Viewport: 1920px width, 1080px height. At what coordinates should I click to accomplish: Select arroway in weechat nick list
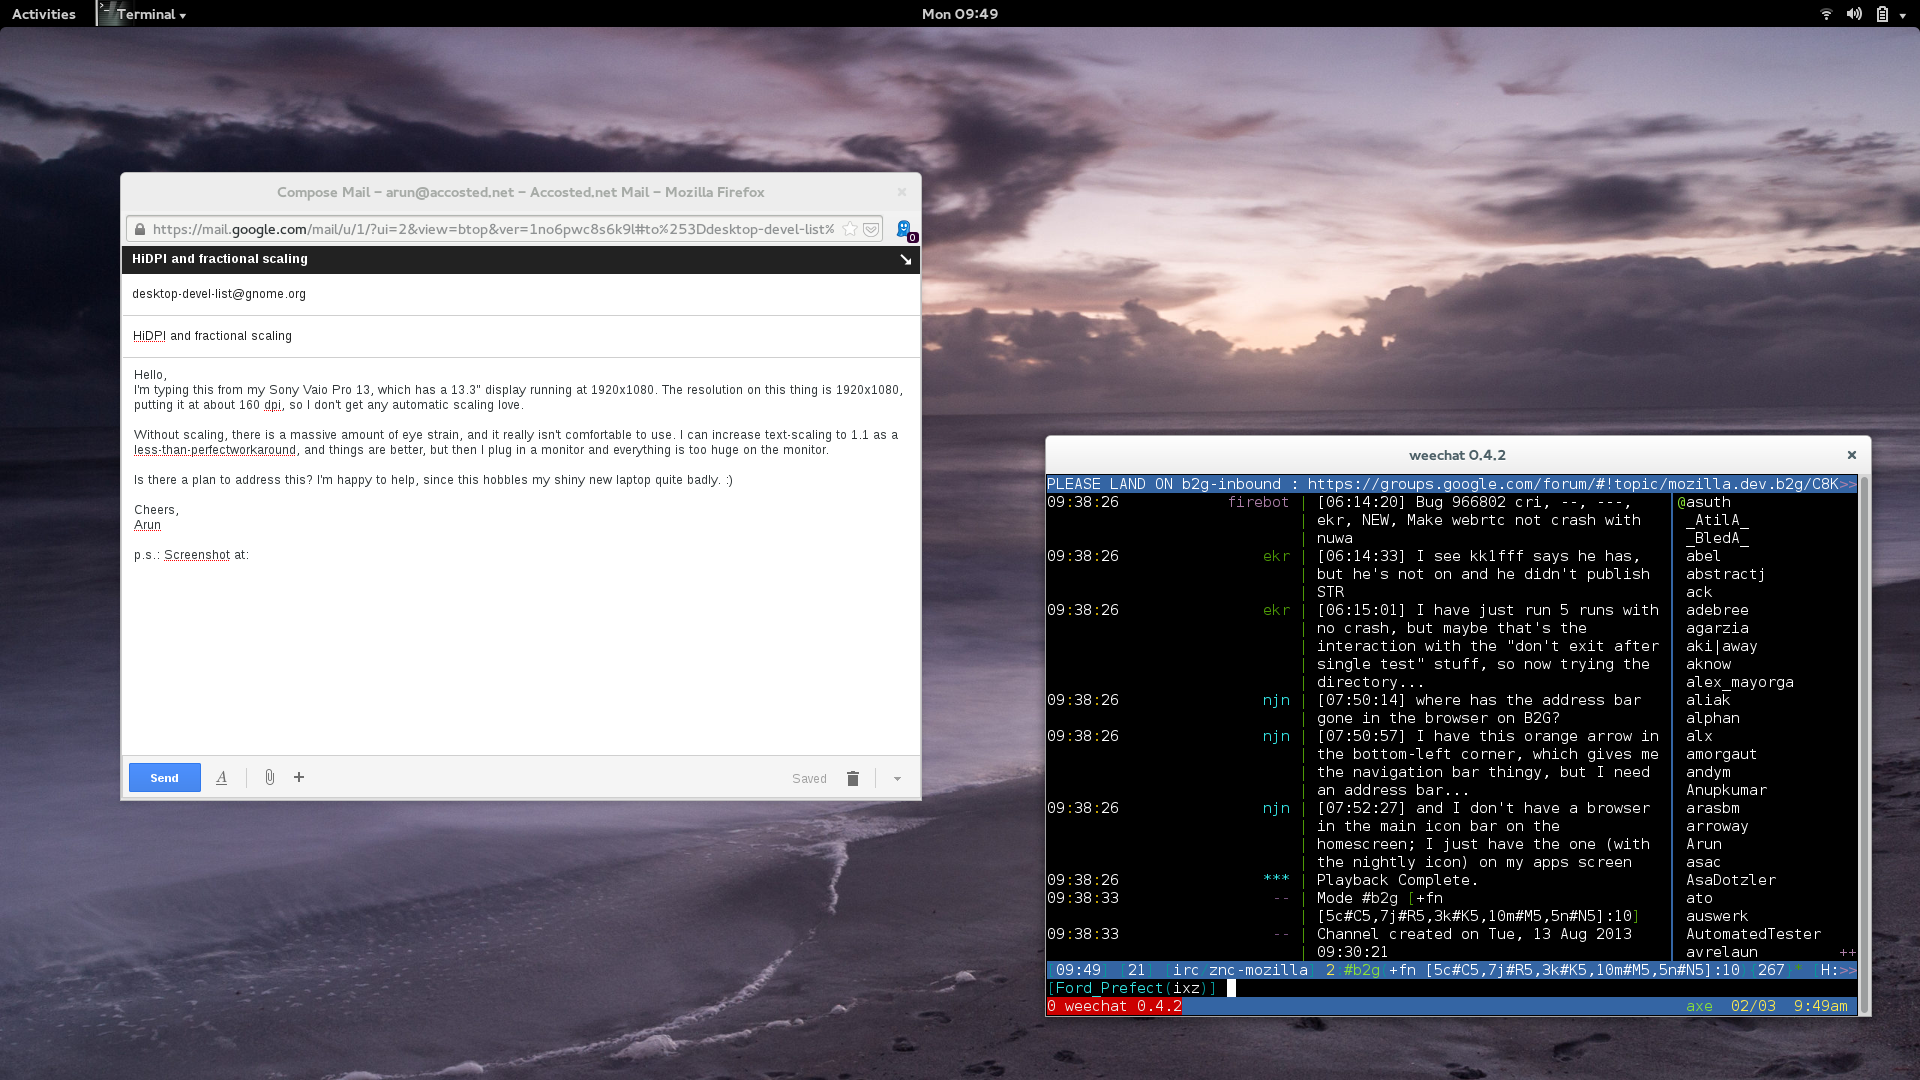(1717, 826)
